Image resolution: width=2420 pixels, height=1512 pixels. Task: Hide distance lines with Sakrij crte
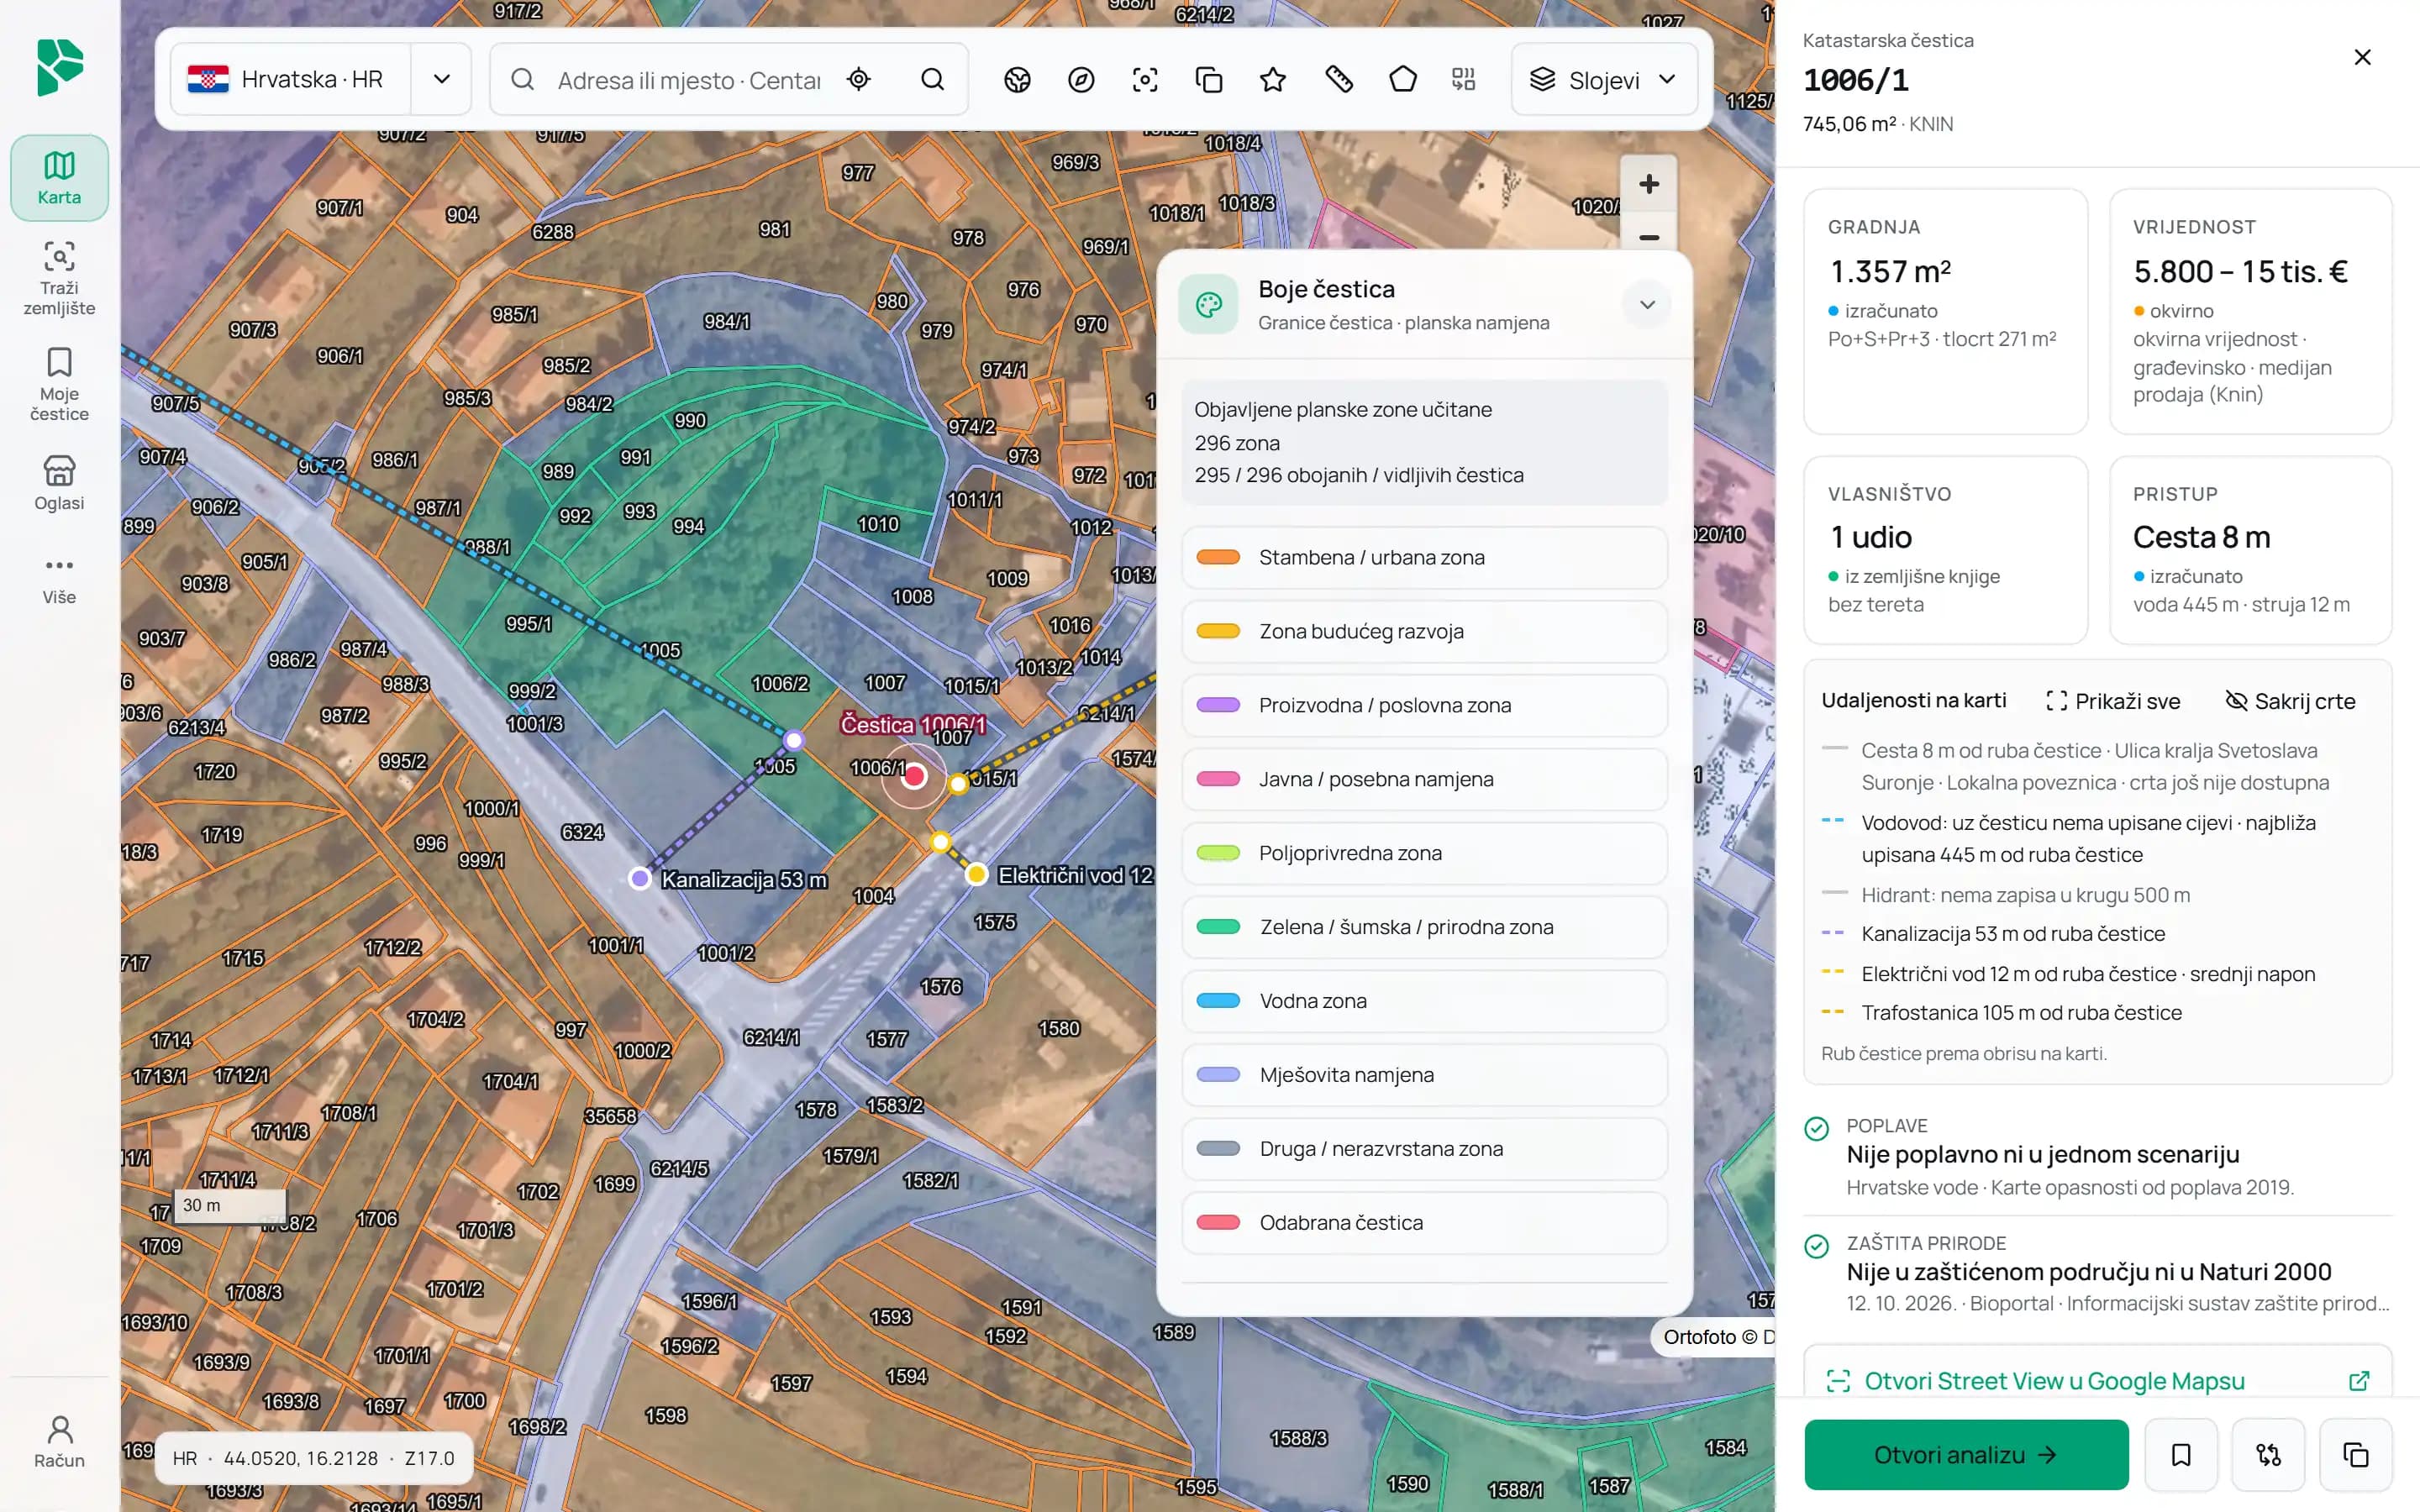pos(2290,701)
